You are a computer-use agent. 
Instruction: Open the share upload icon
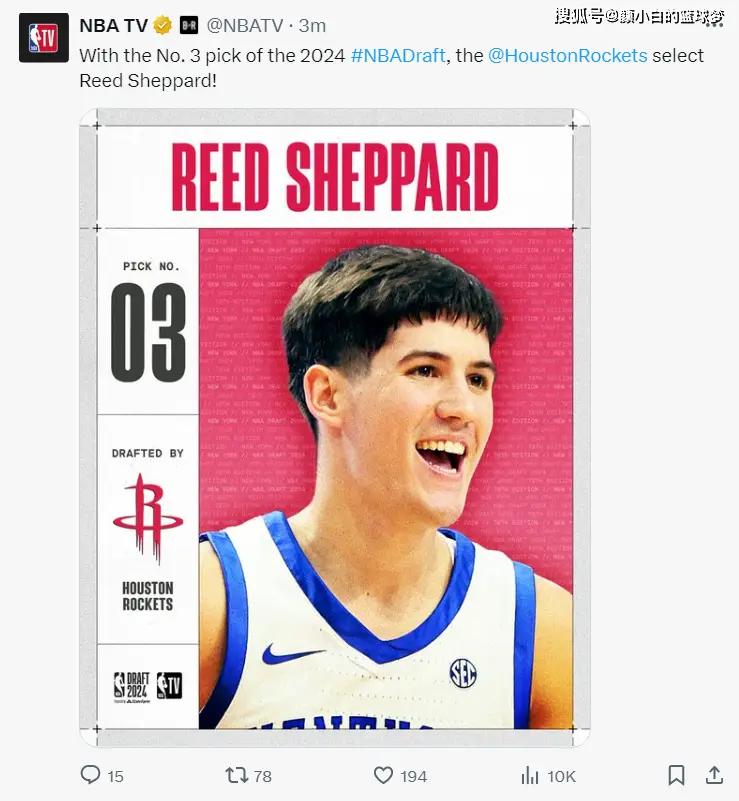714,775
